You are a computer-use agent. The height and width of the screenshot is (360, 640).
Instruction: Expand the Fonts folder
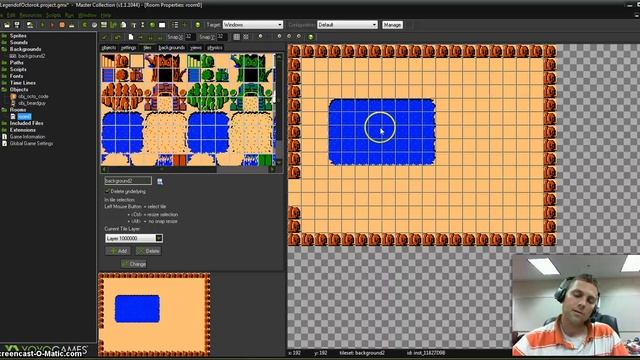point(4,76)
